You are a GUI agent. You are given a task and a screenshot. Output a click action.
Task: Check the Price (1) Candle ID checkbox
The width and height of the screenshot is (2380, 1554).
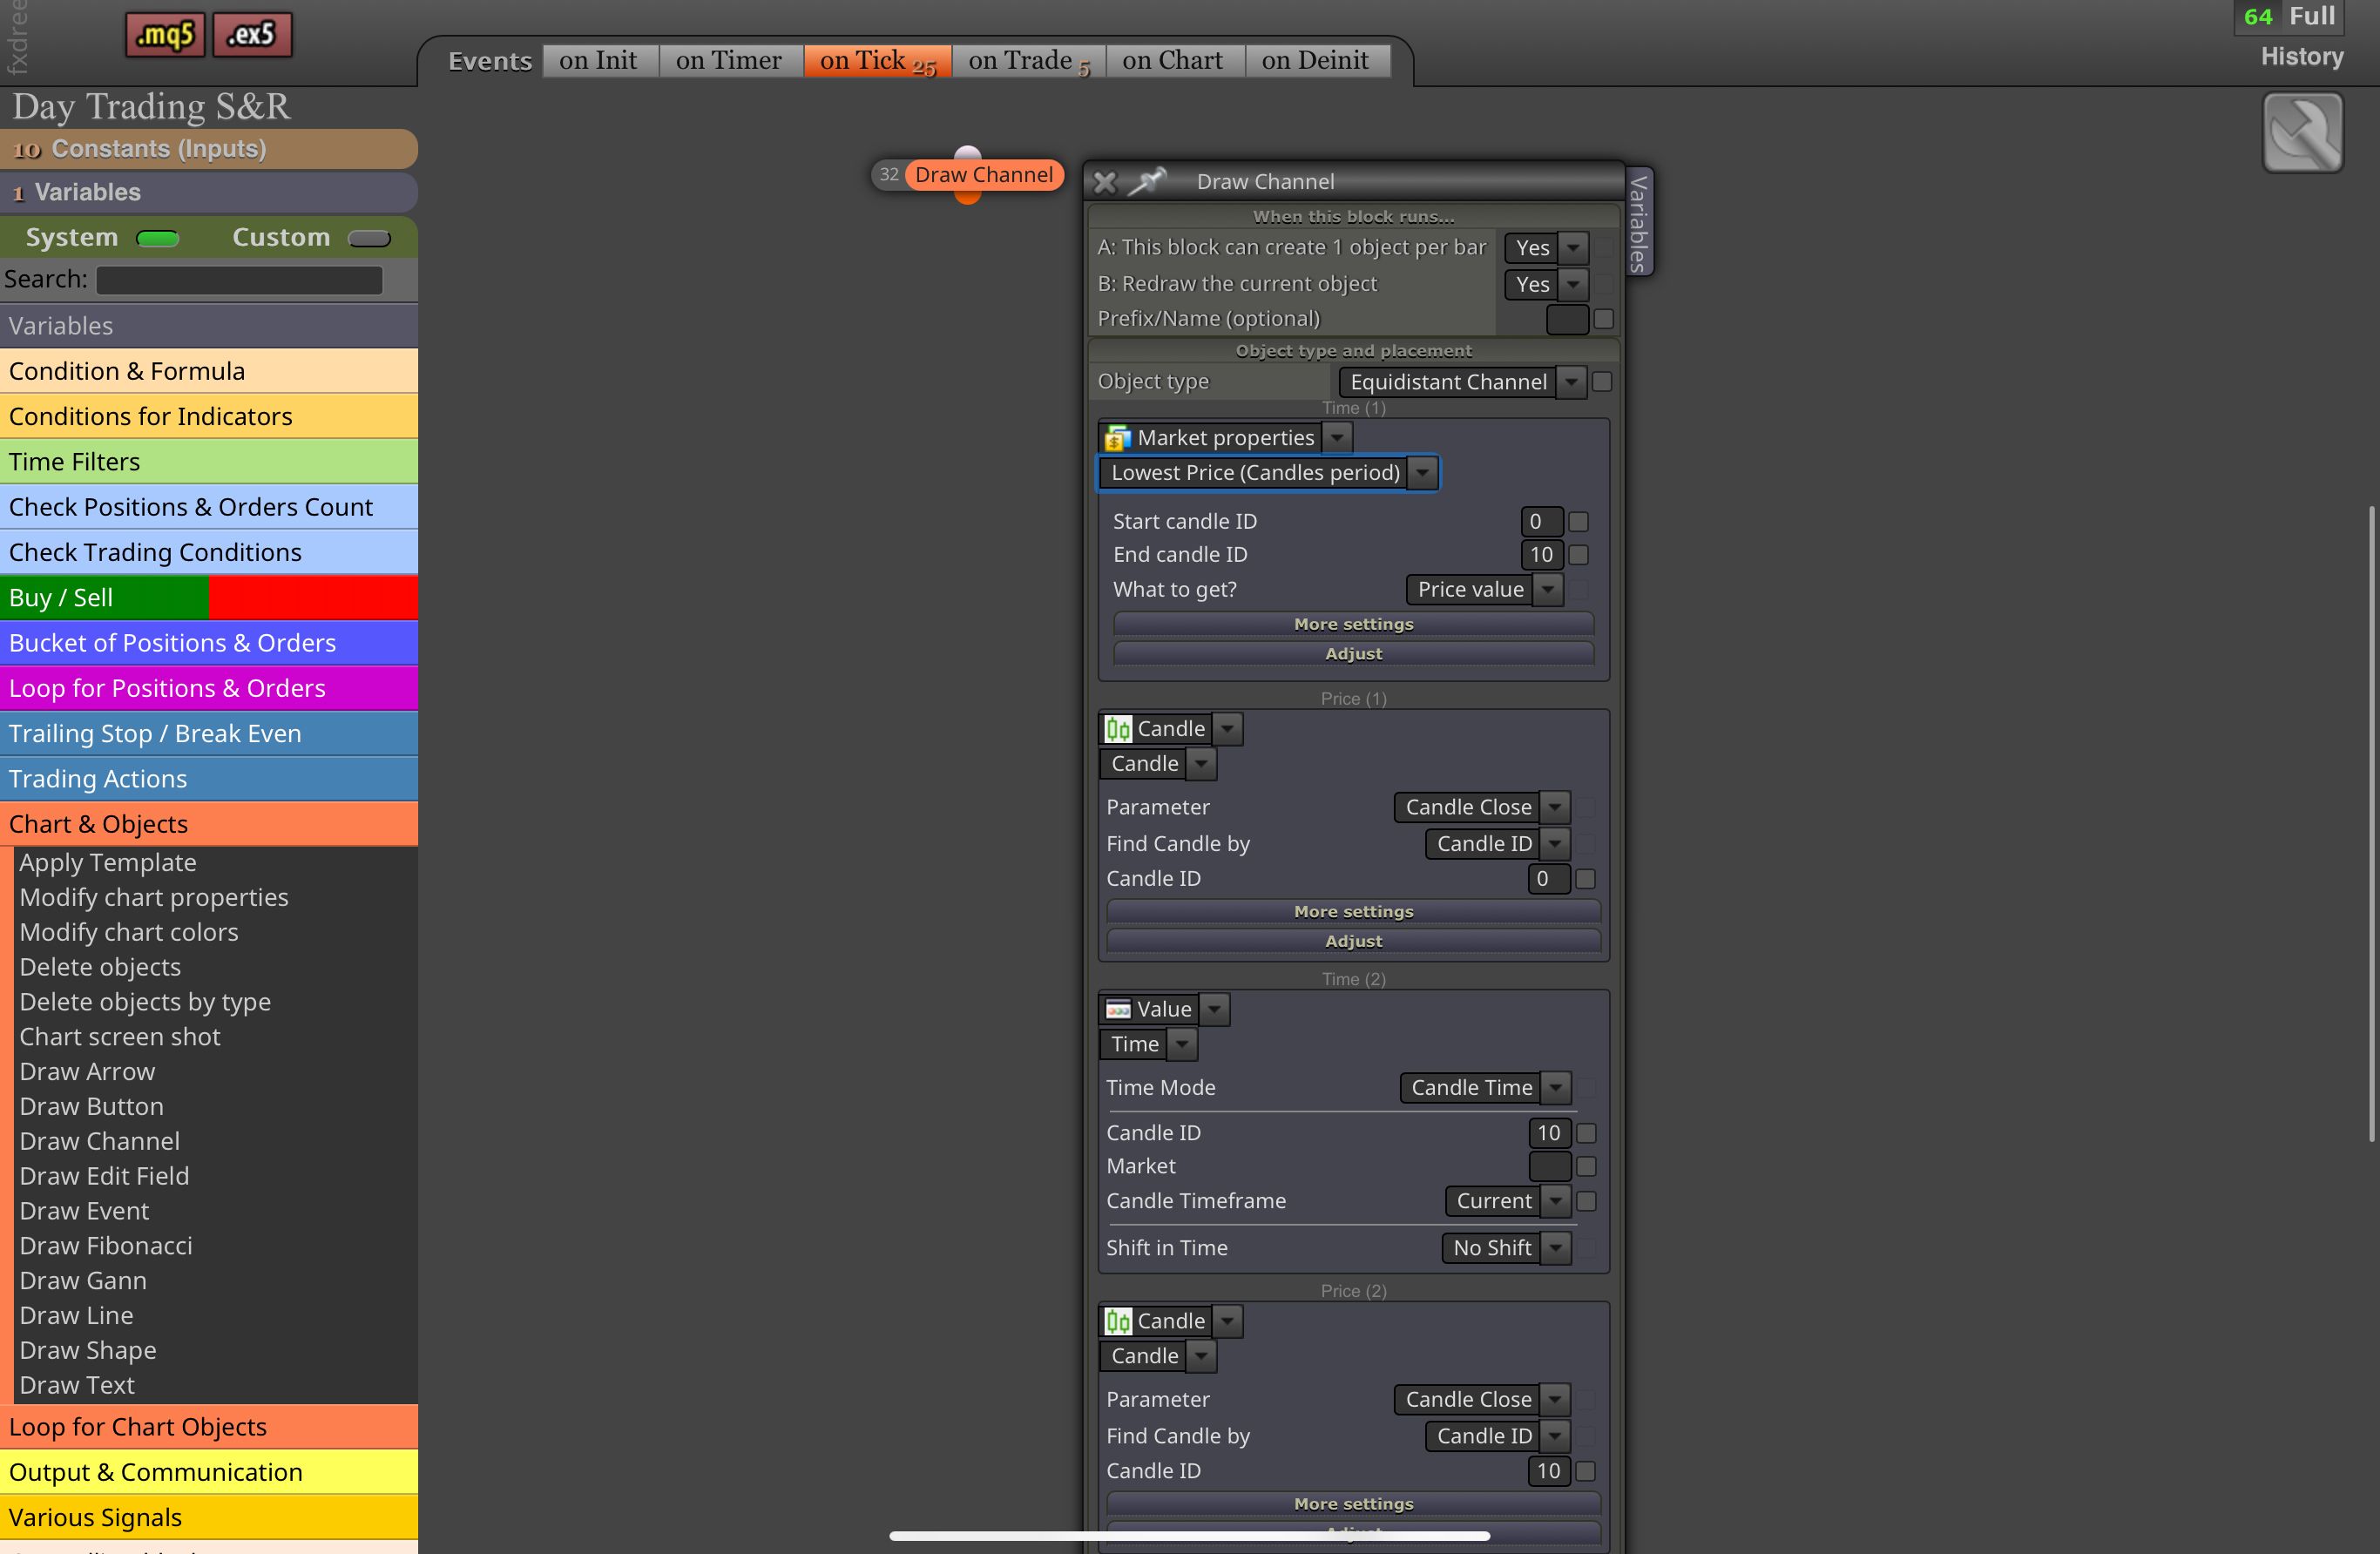[1585, 879]
